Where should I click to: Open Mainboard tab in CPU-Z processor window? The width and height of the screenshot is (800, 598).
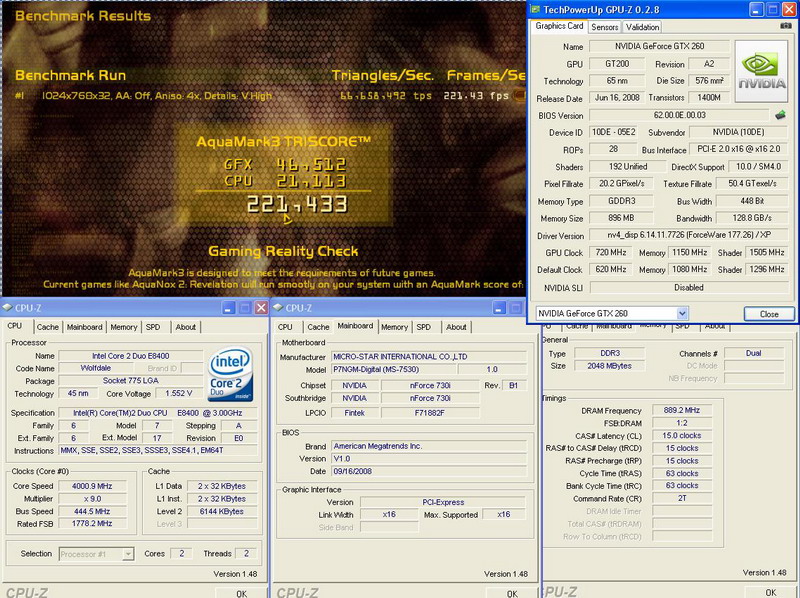point(84,327)
